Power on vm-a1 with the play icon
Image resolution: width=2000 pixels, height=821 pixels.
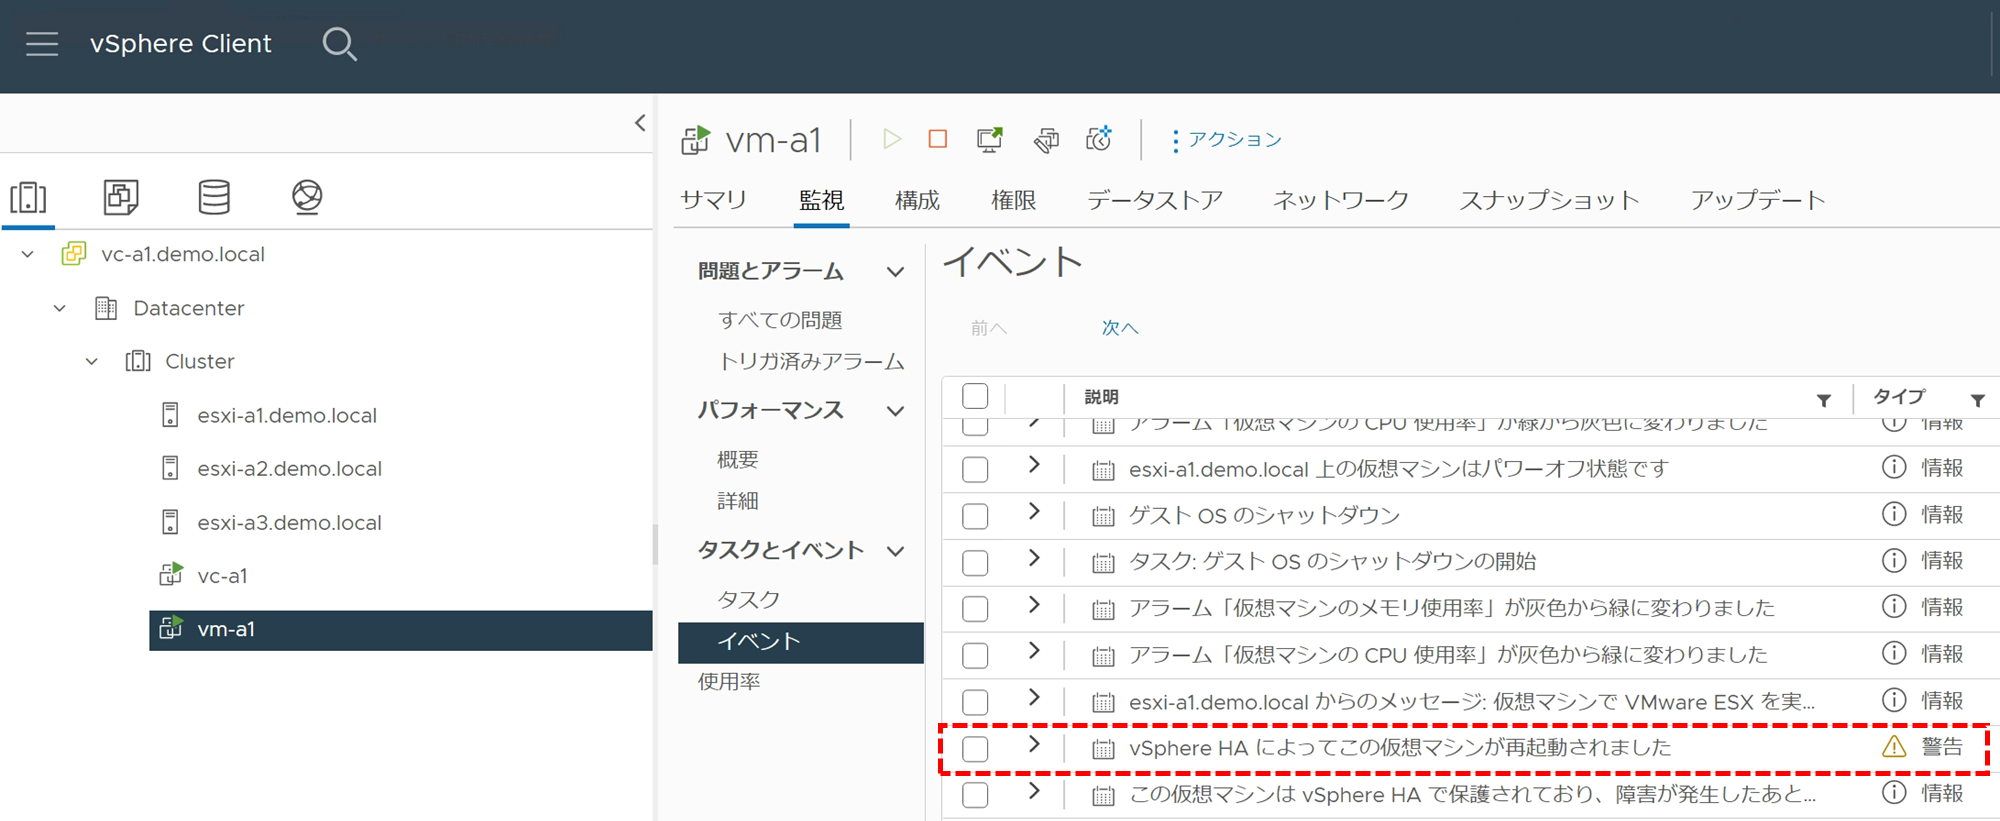891,139
